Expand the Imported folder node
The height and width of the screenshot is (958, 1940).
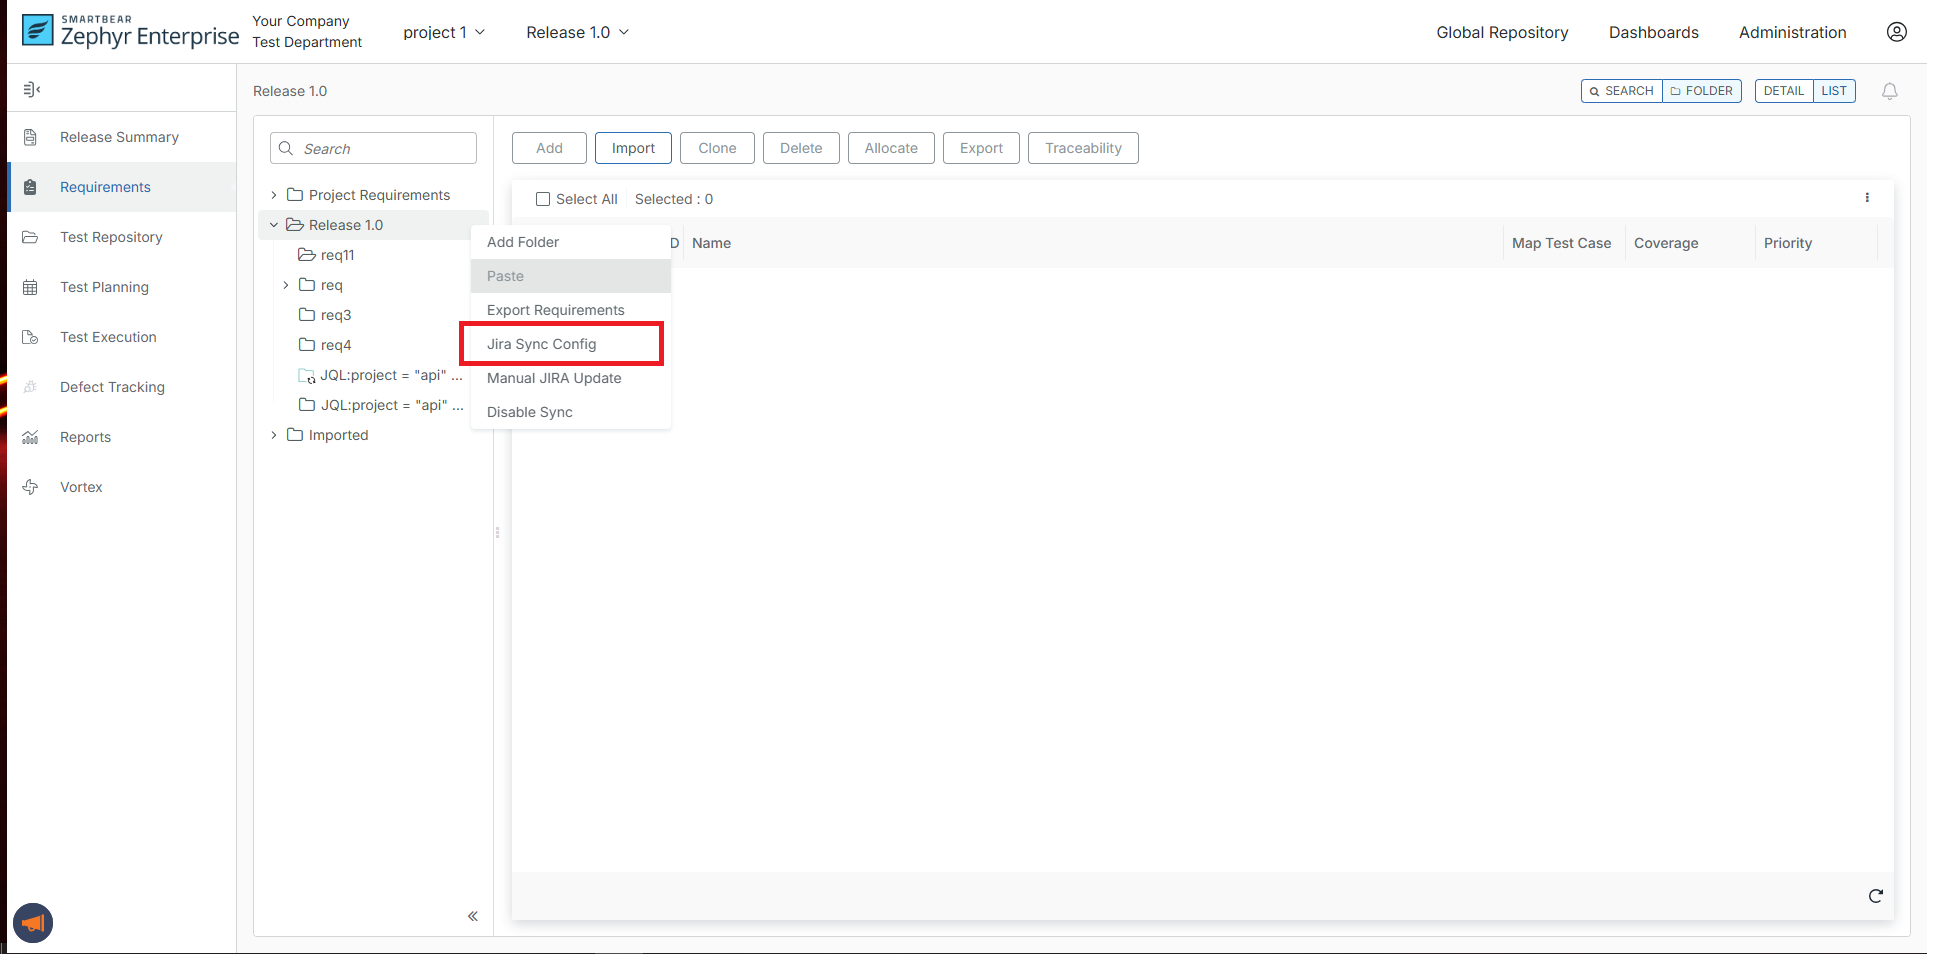pyautogui.click(x=274, y=435)
